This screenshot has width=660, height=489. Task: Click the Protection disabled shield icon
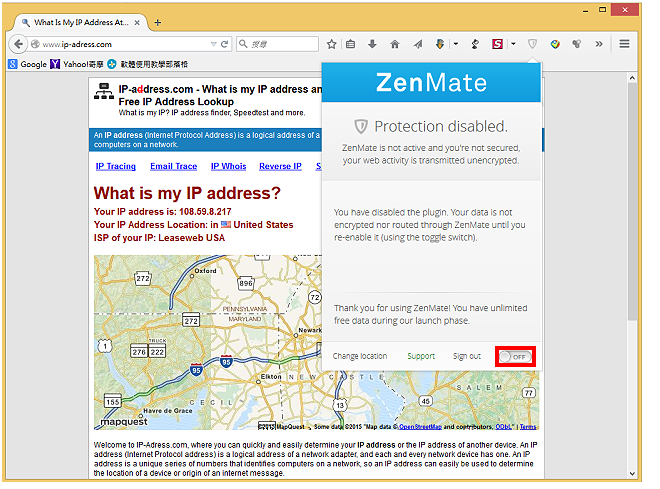pos(361,126)
